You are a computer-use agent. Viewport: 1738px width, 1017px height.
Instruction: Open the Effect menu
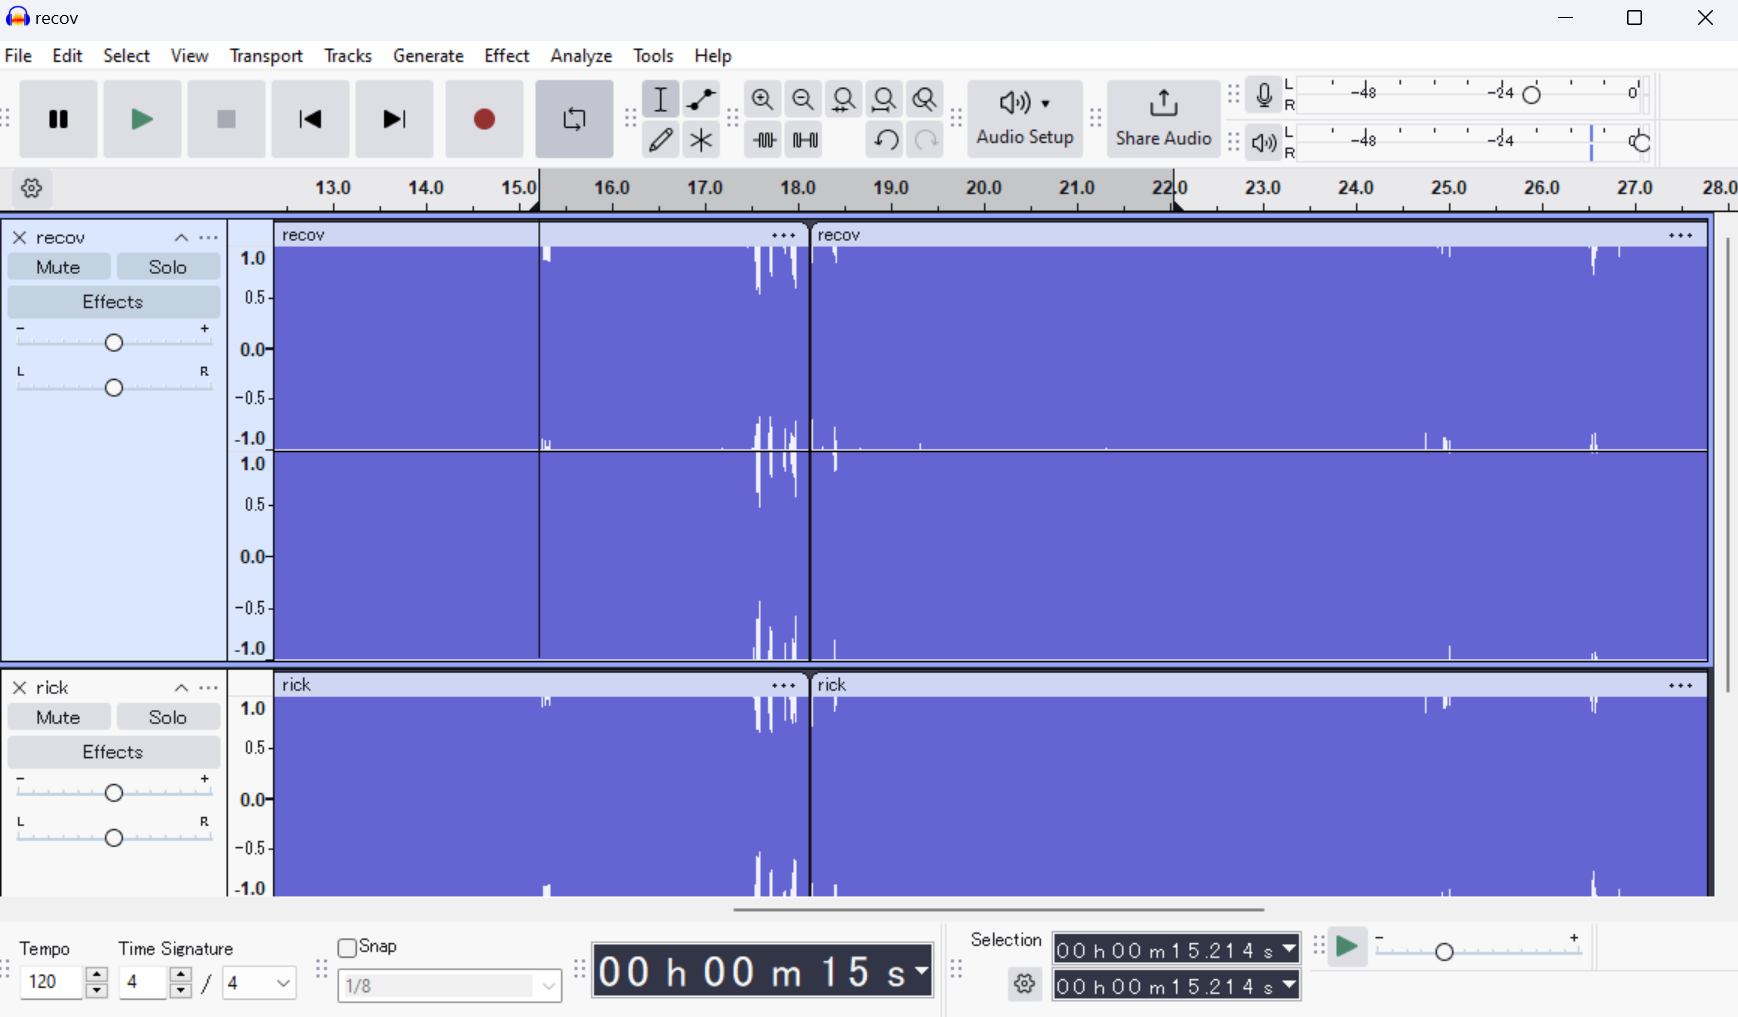coord(506,56)
